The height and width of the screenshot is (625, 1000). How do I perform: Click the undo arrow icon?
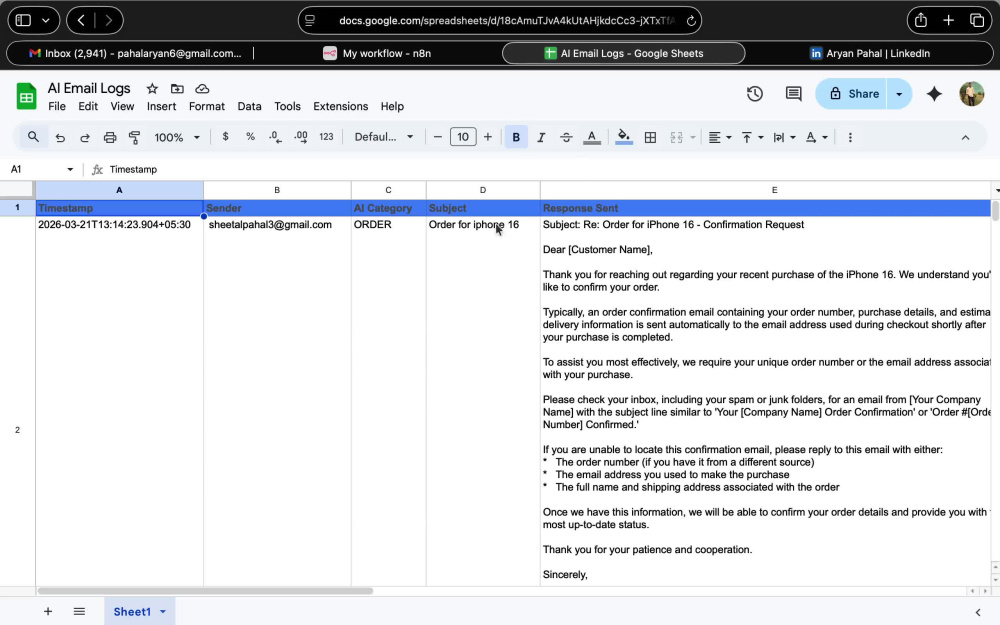60,137
